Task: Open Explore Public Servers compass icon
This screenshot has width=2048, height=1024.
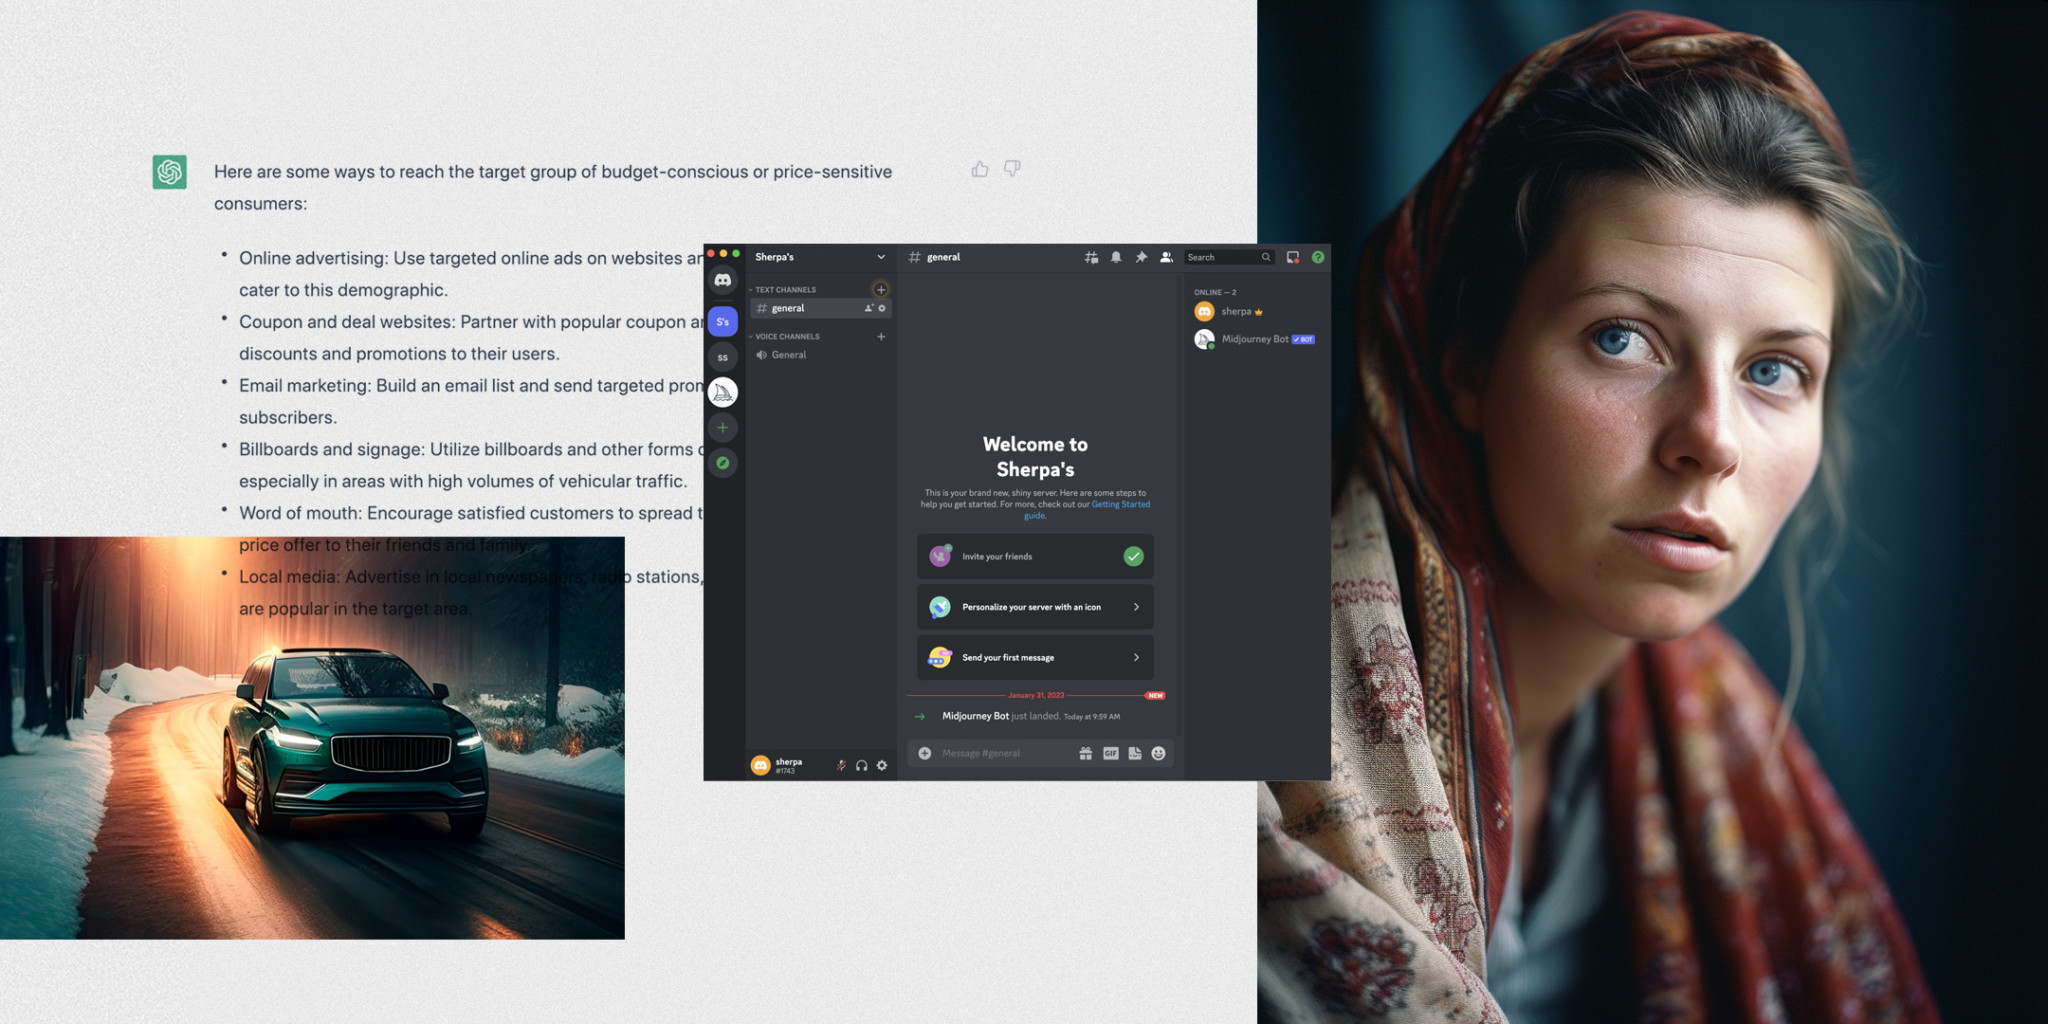Action: (x=722, y=463)
